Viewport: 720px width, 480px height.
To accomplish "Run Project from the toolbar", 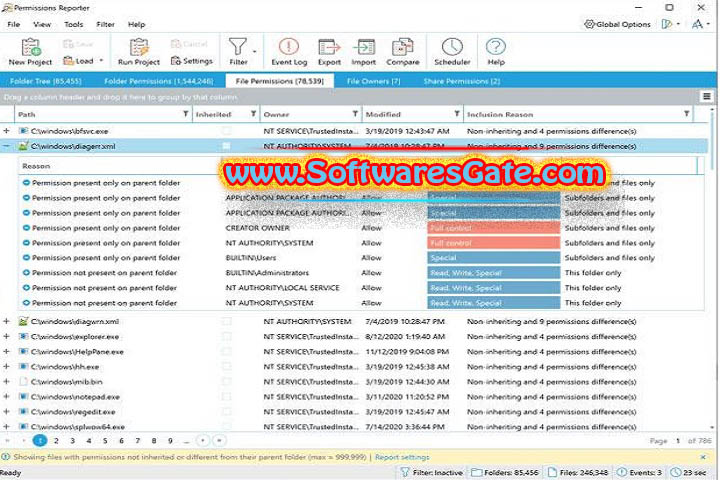I will [139, 51].
